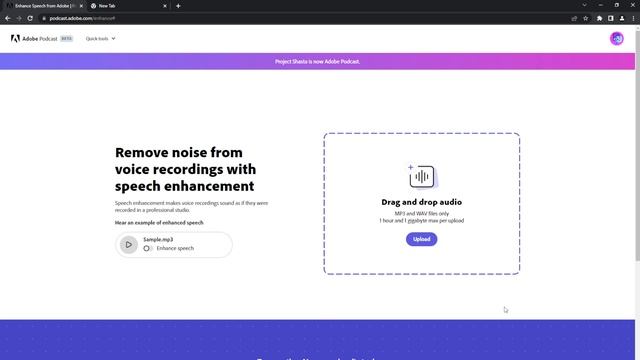The height and width of the screenshot is (360, 640).
Task: Open the browser side panel icon
Action: [x=611, y=18]
